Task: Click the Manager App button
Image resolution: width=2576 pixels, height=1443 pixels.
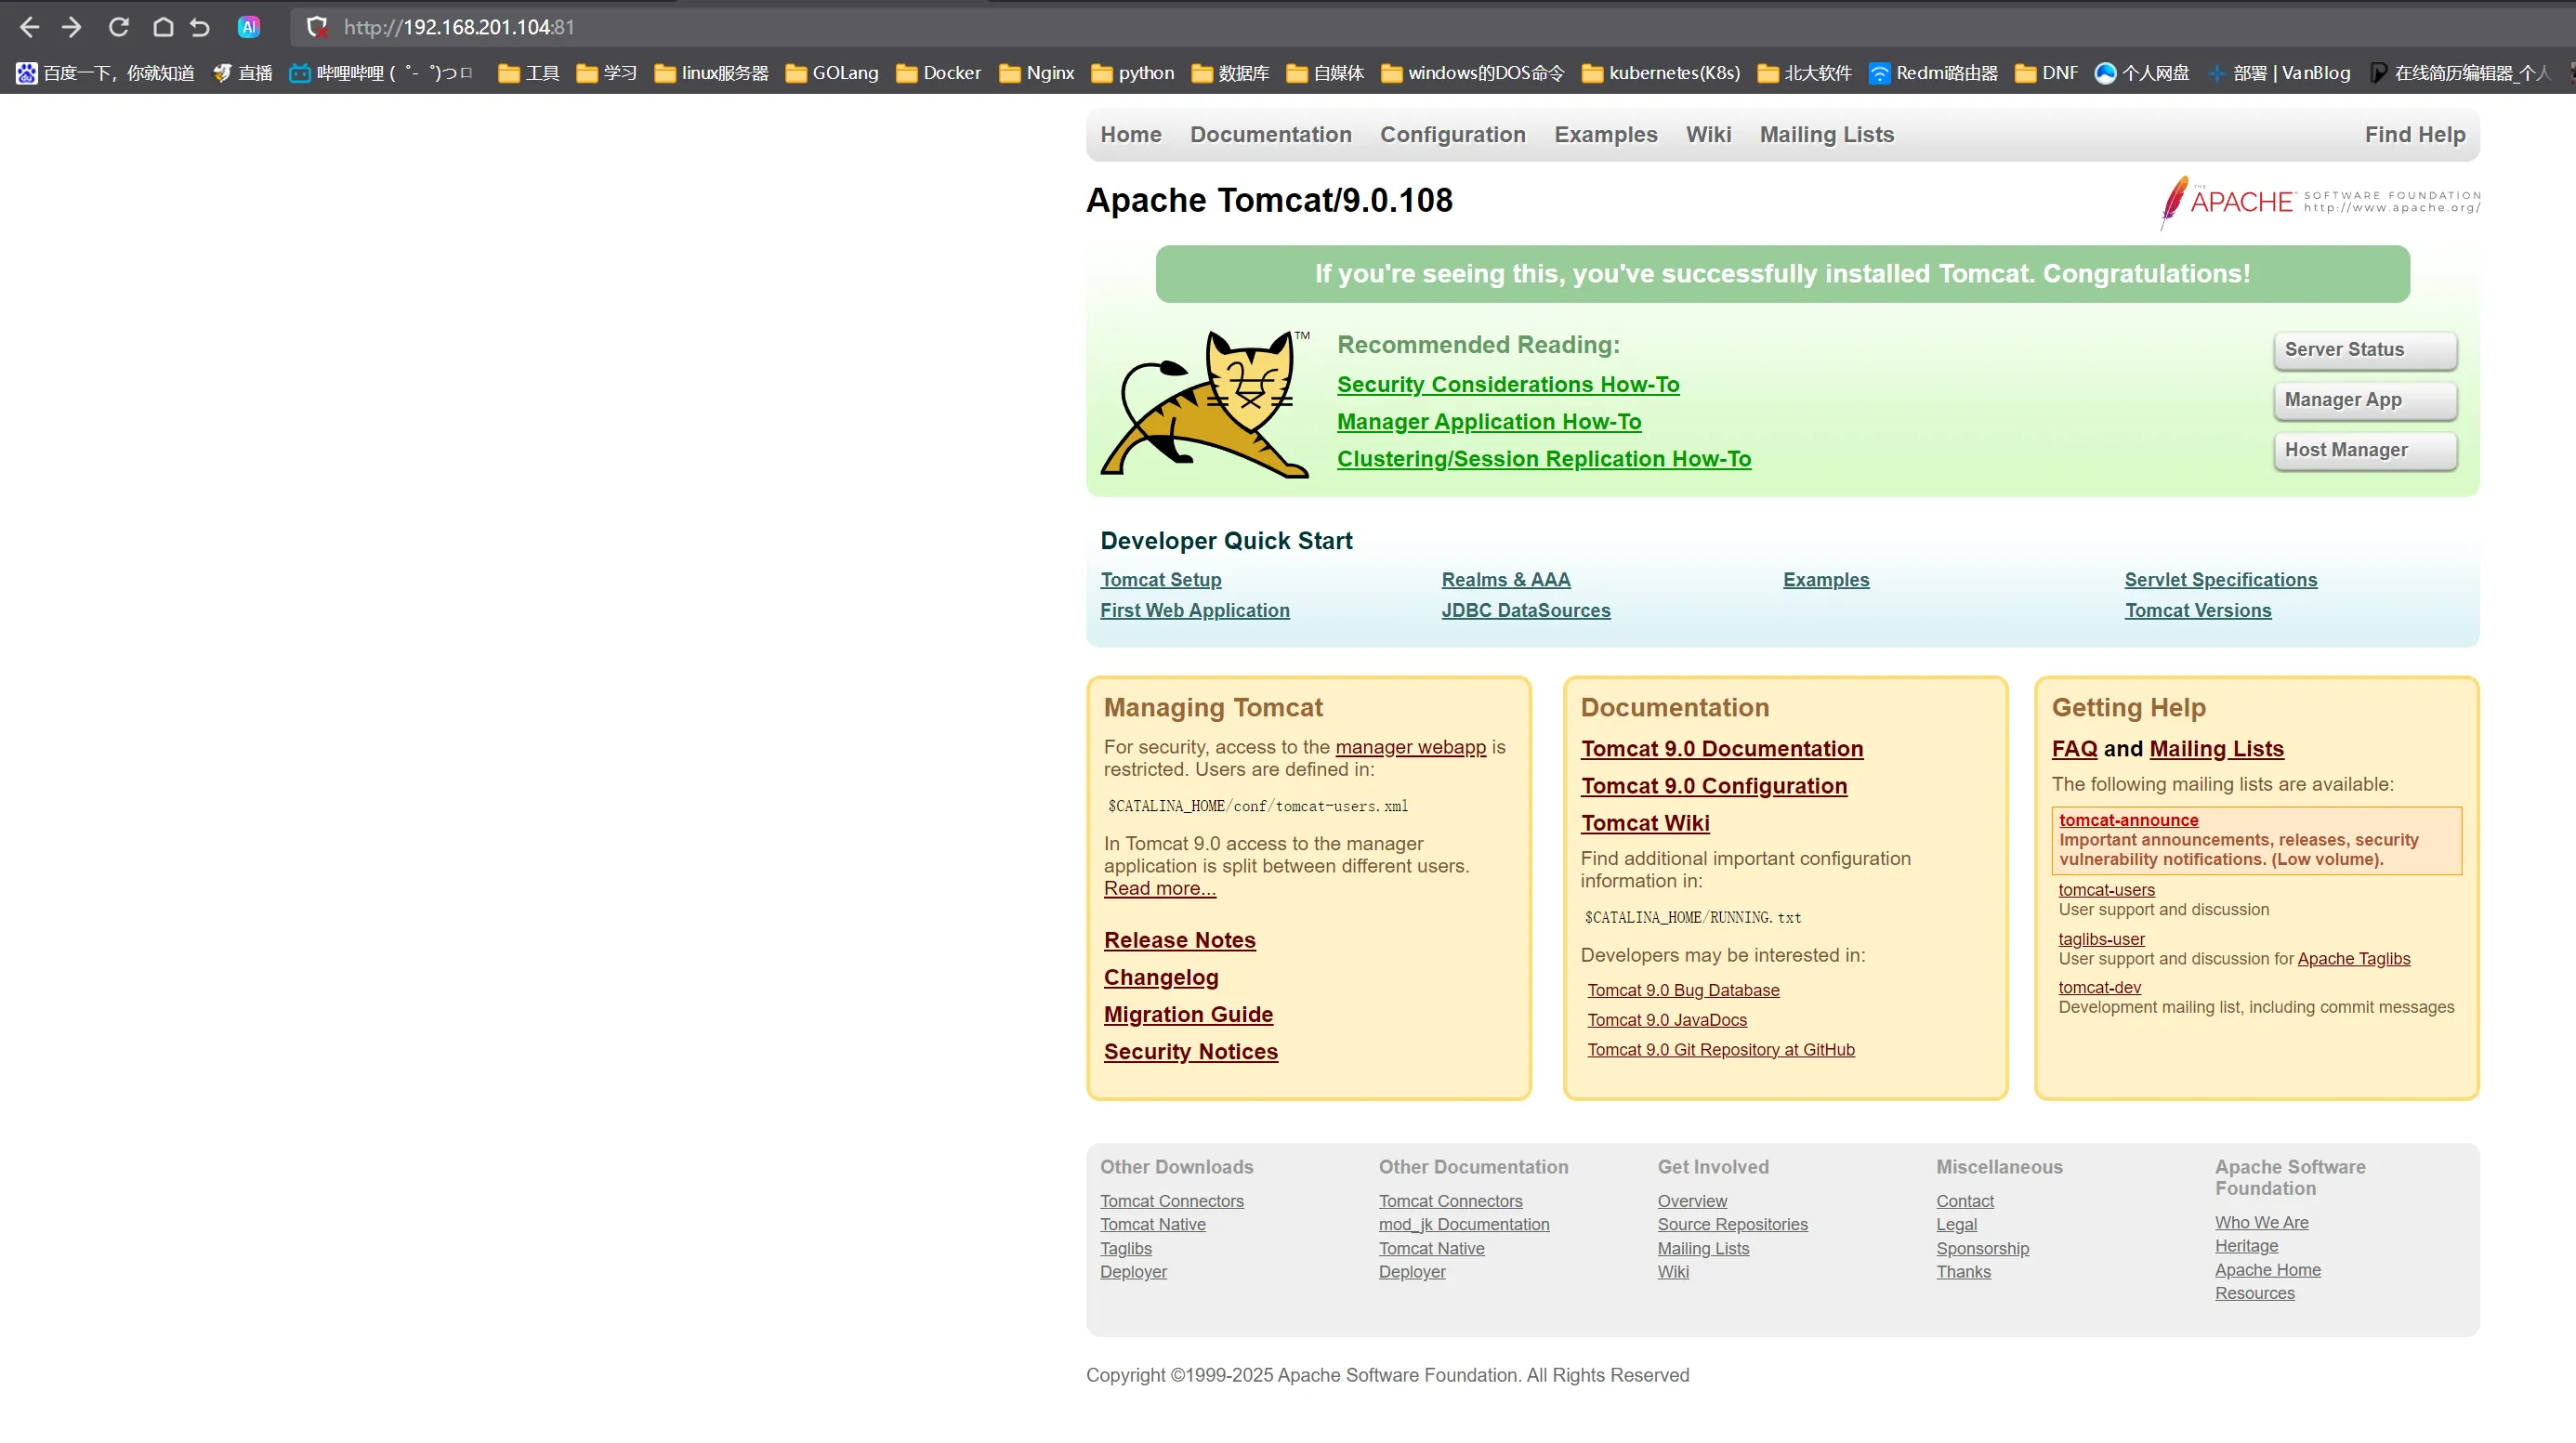Action: pos(2364,400)
